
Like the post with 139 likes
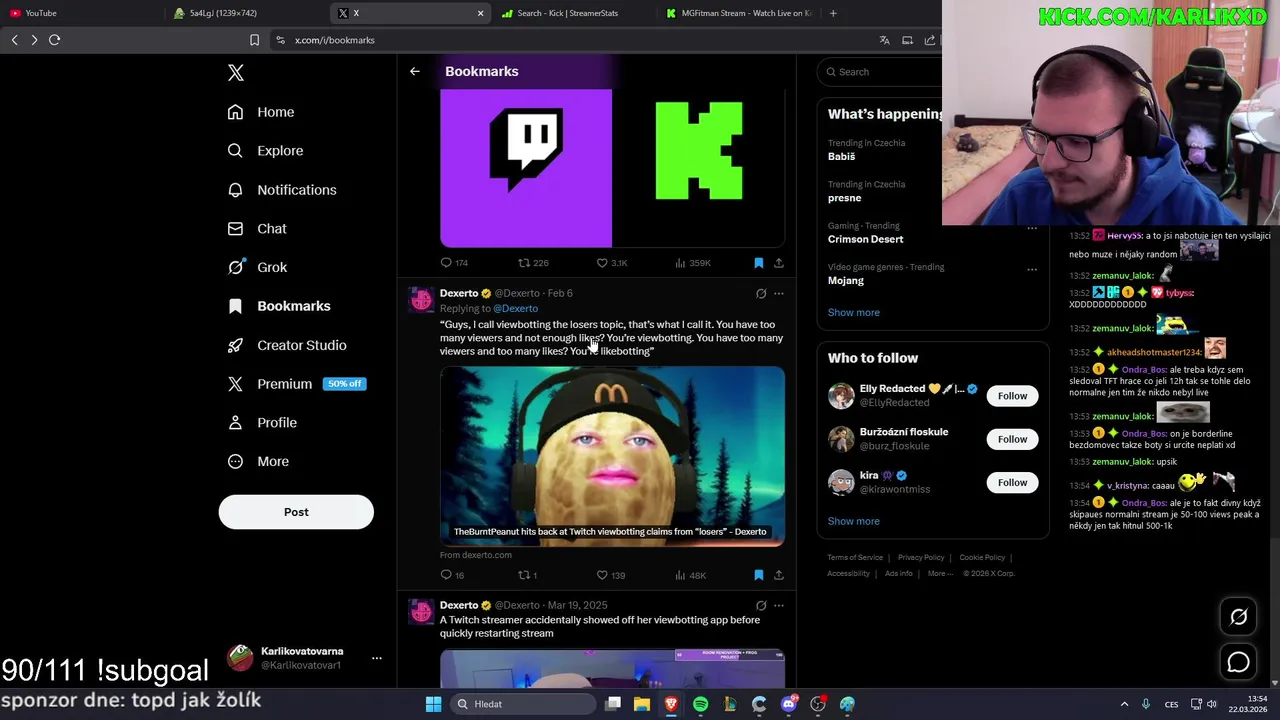pos(611,575)
